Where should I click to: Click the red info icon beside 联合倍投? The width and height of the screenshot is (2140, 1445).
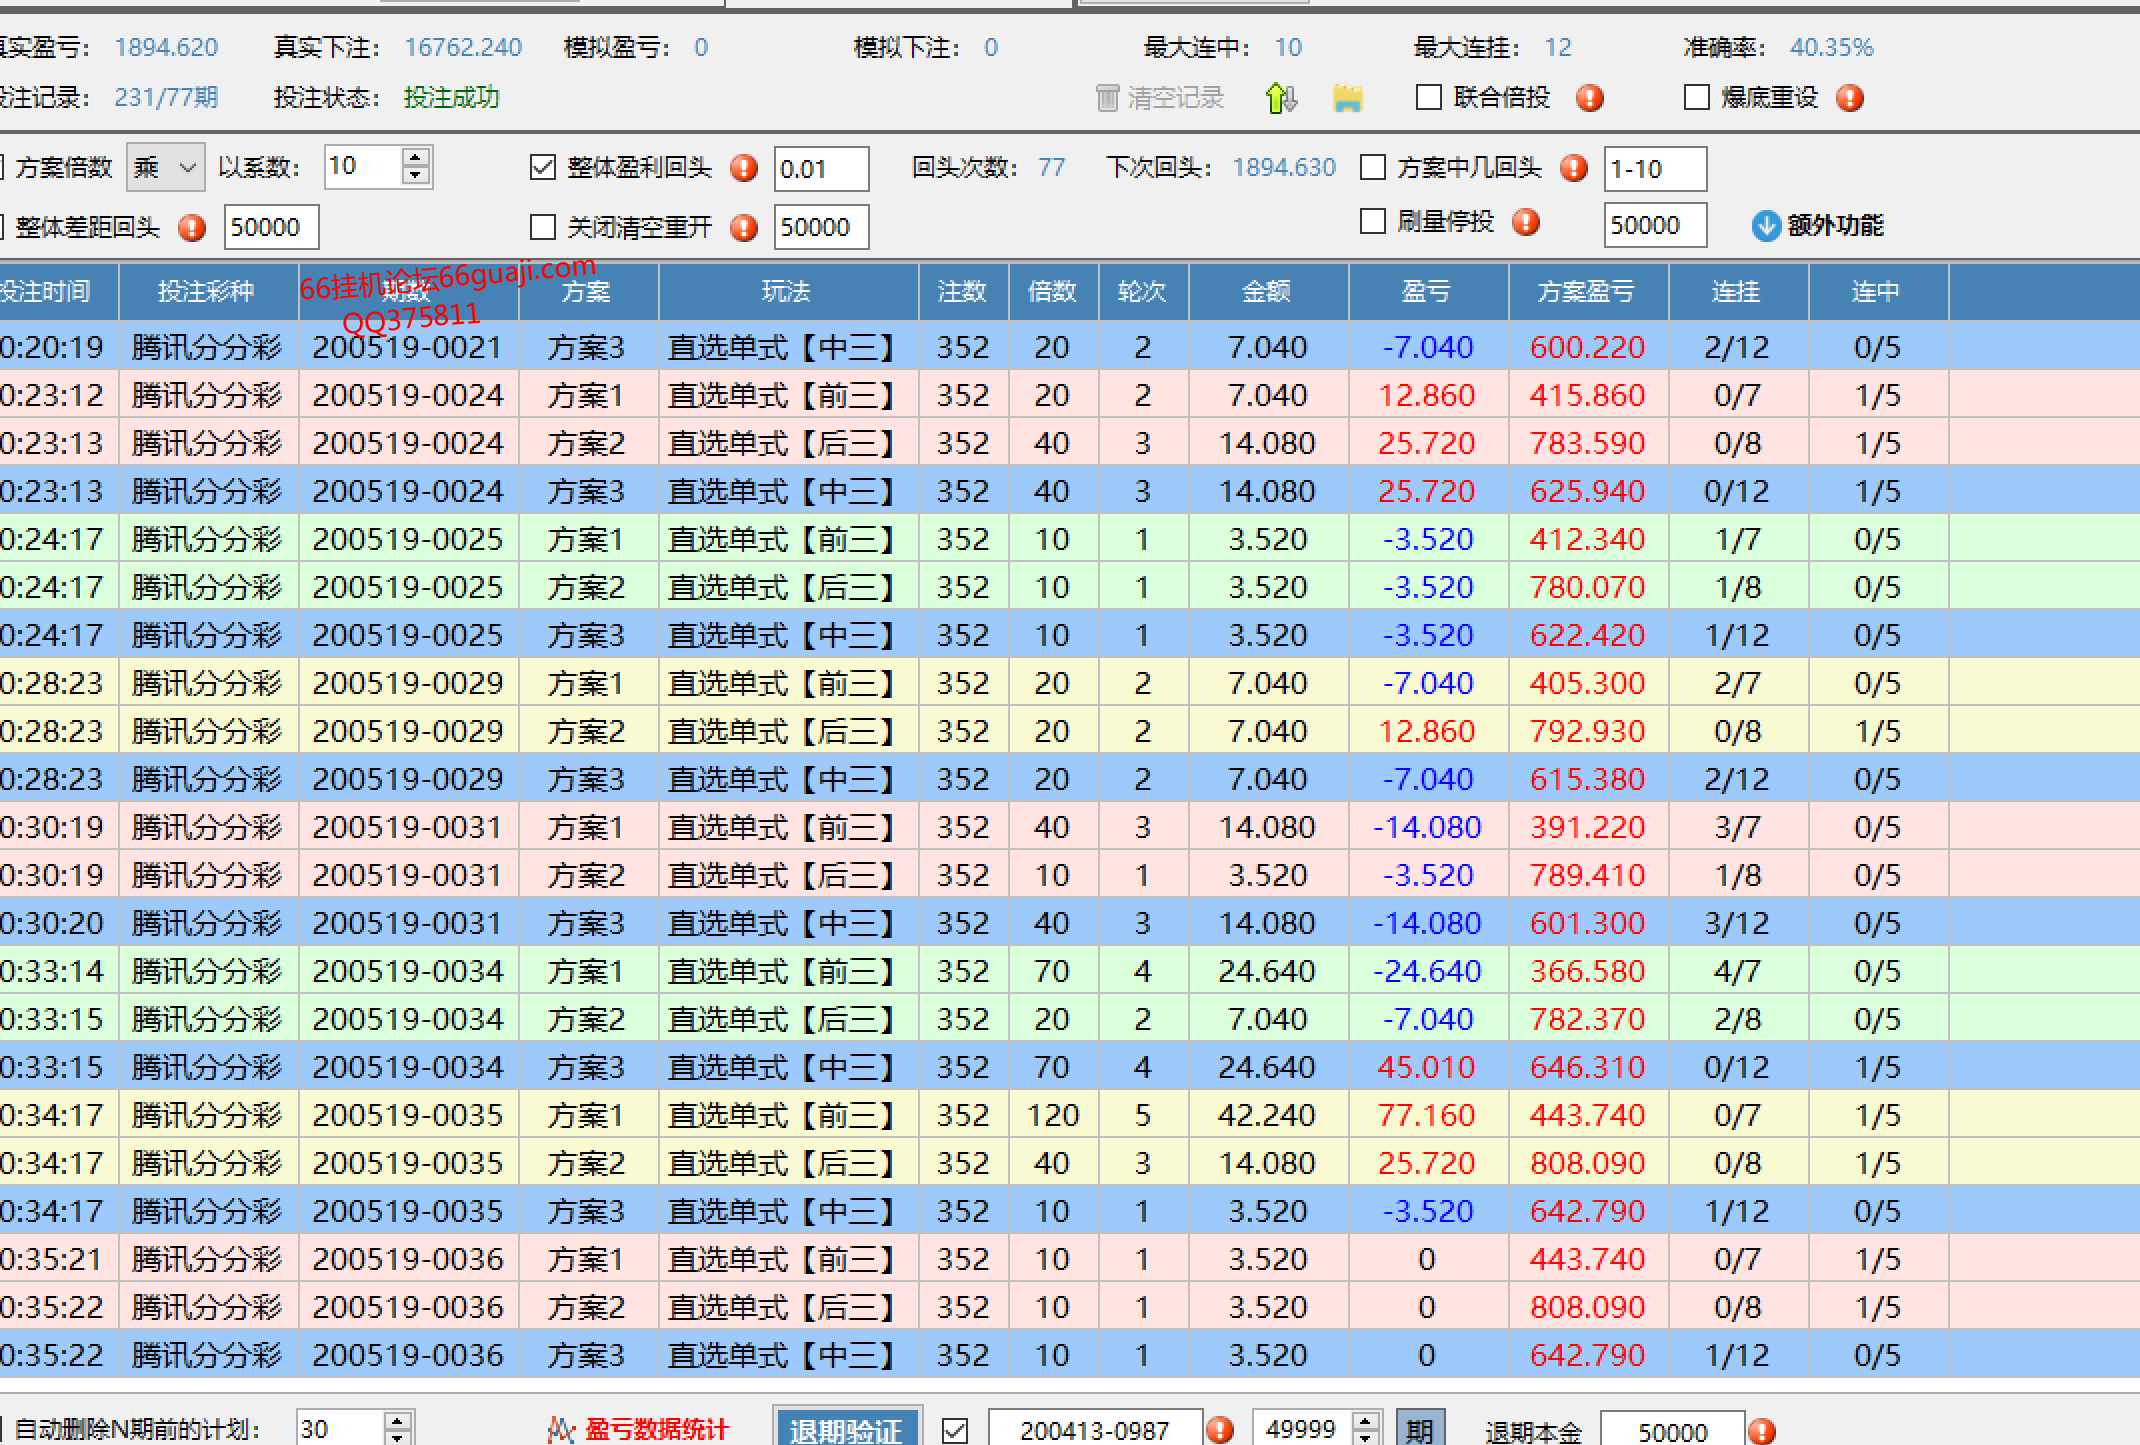pyautogui.click(x=1589, y=98)
